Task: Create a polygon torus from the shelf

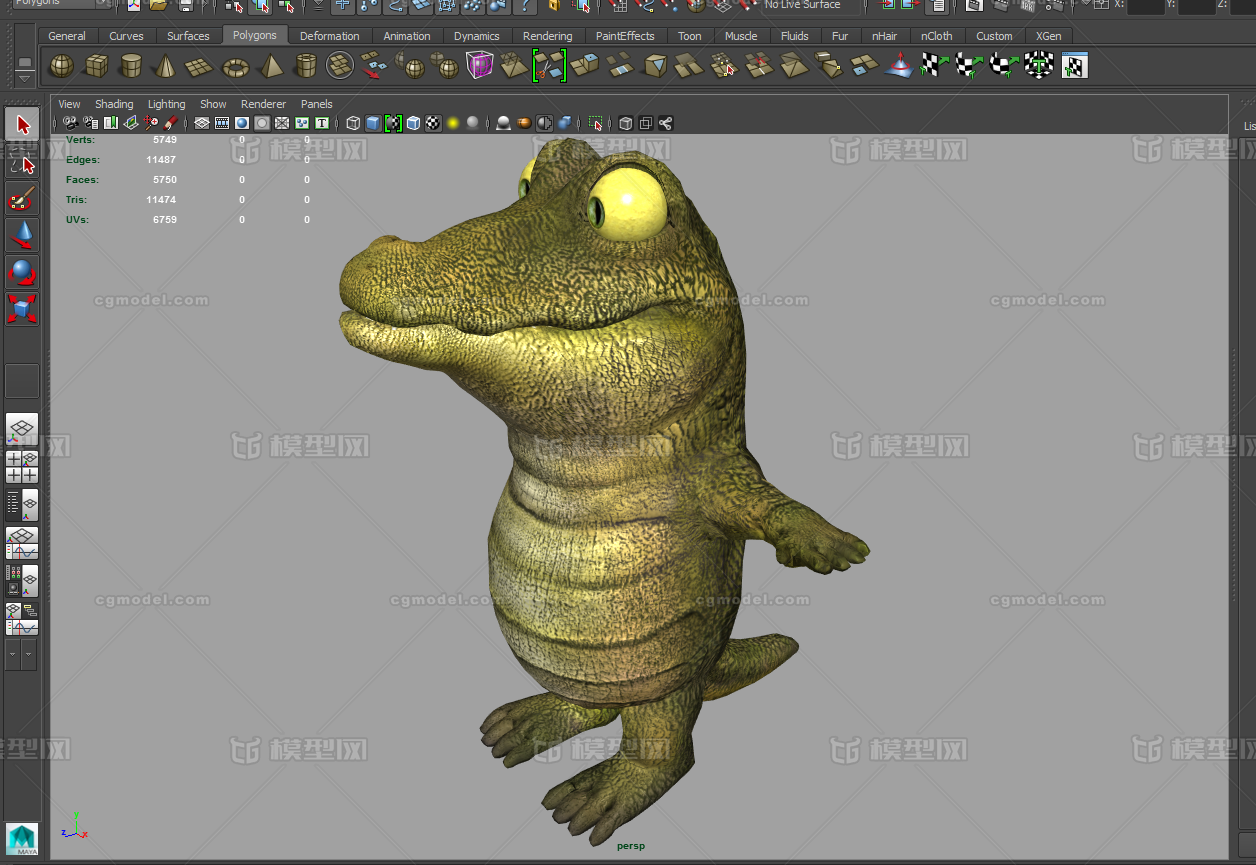Action: [235, 67]
